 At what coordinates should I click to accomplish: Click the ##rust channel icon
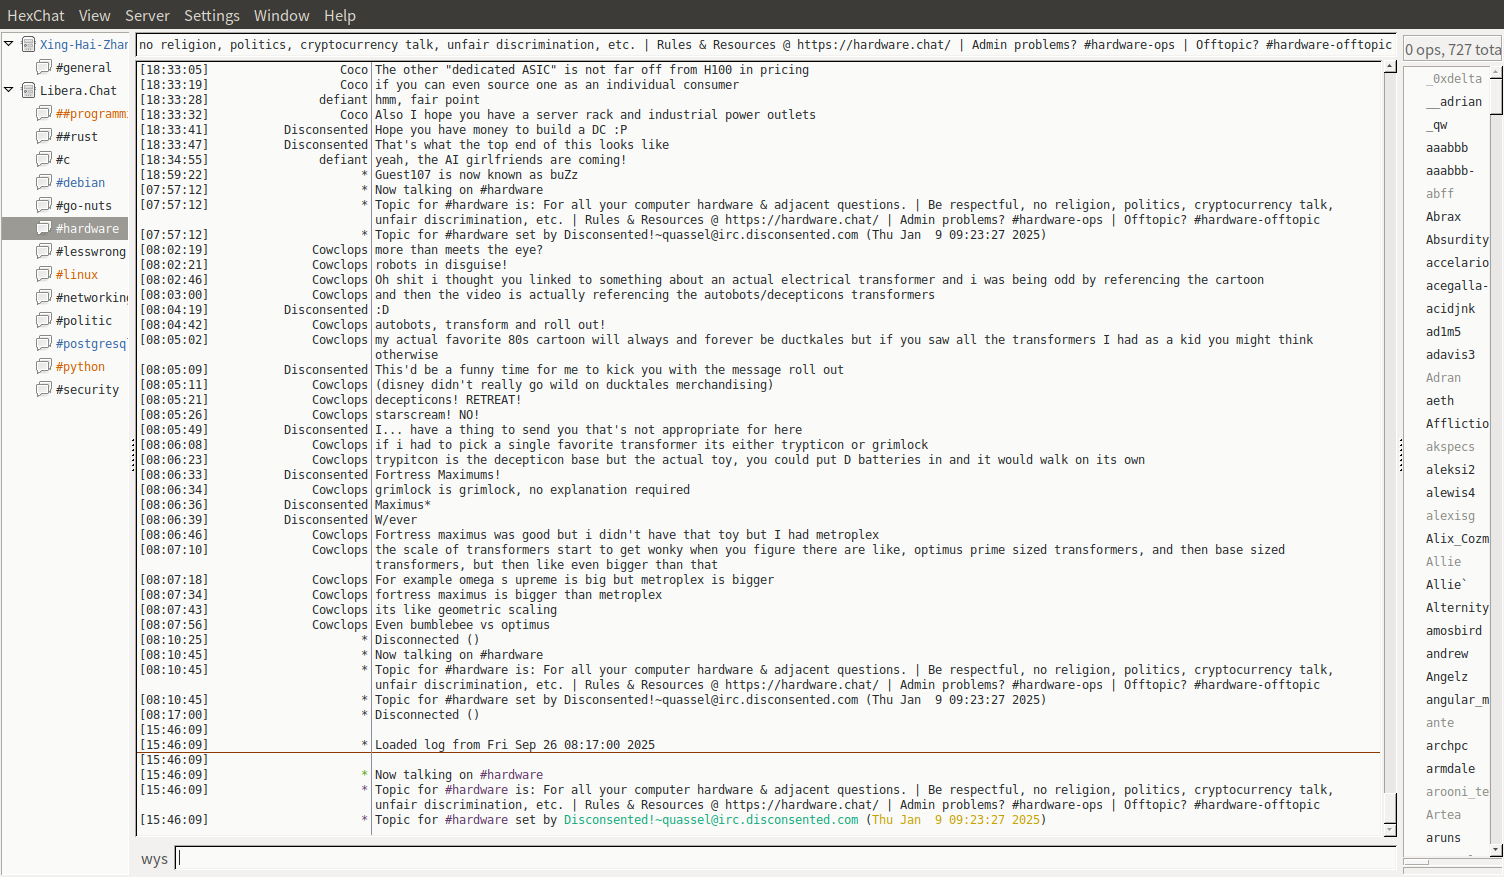[44, 136]
